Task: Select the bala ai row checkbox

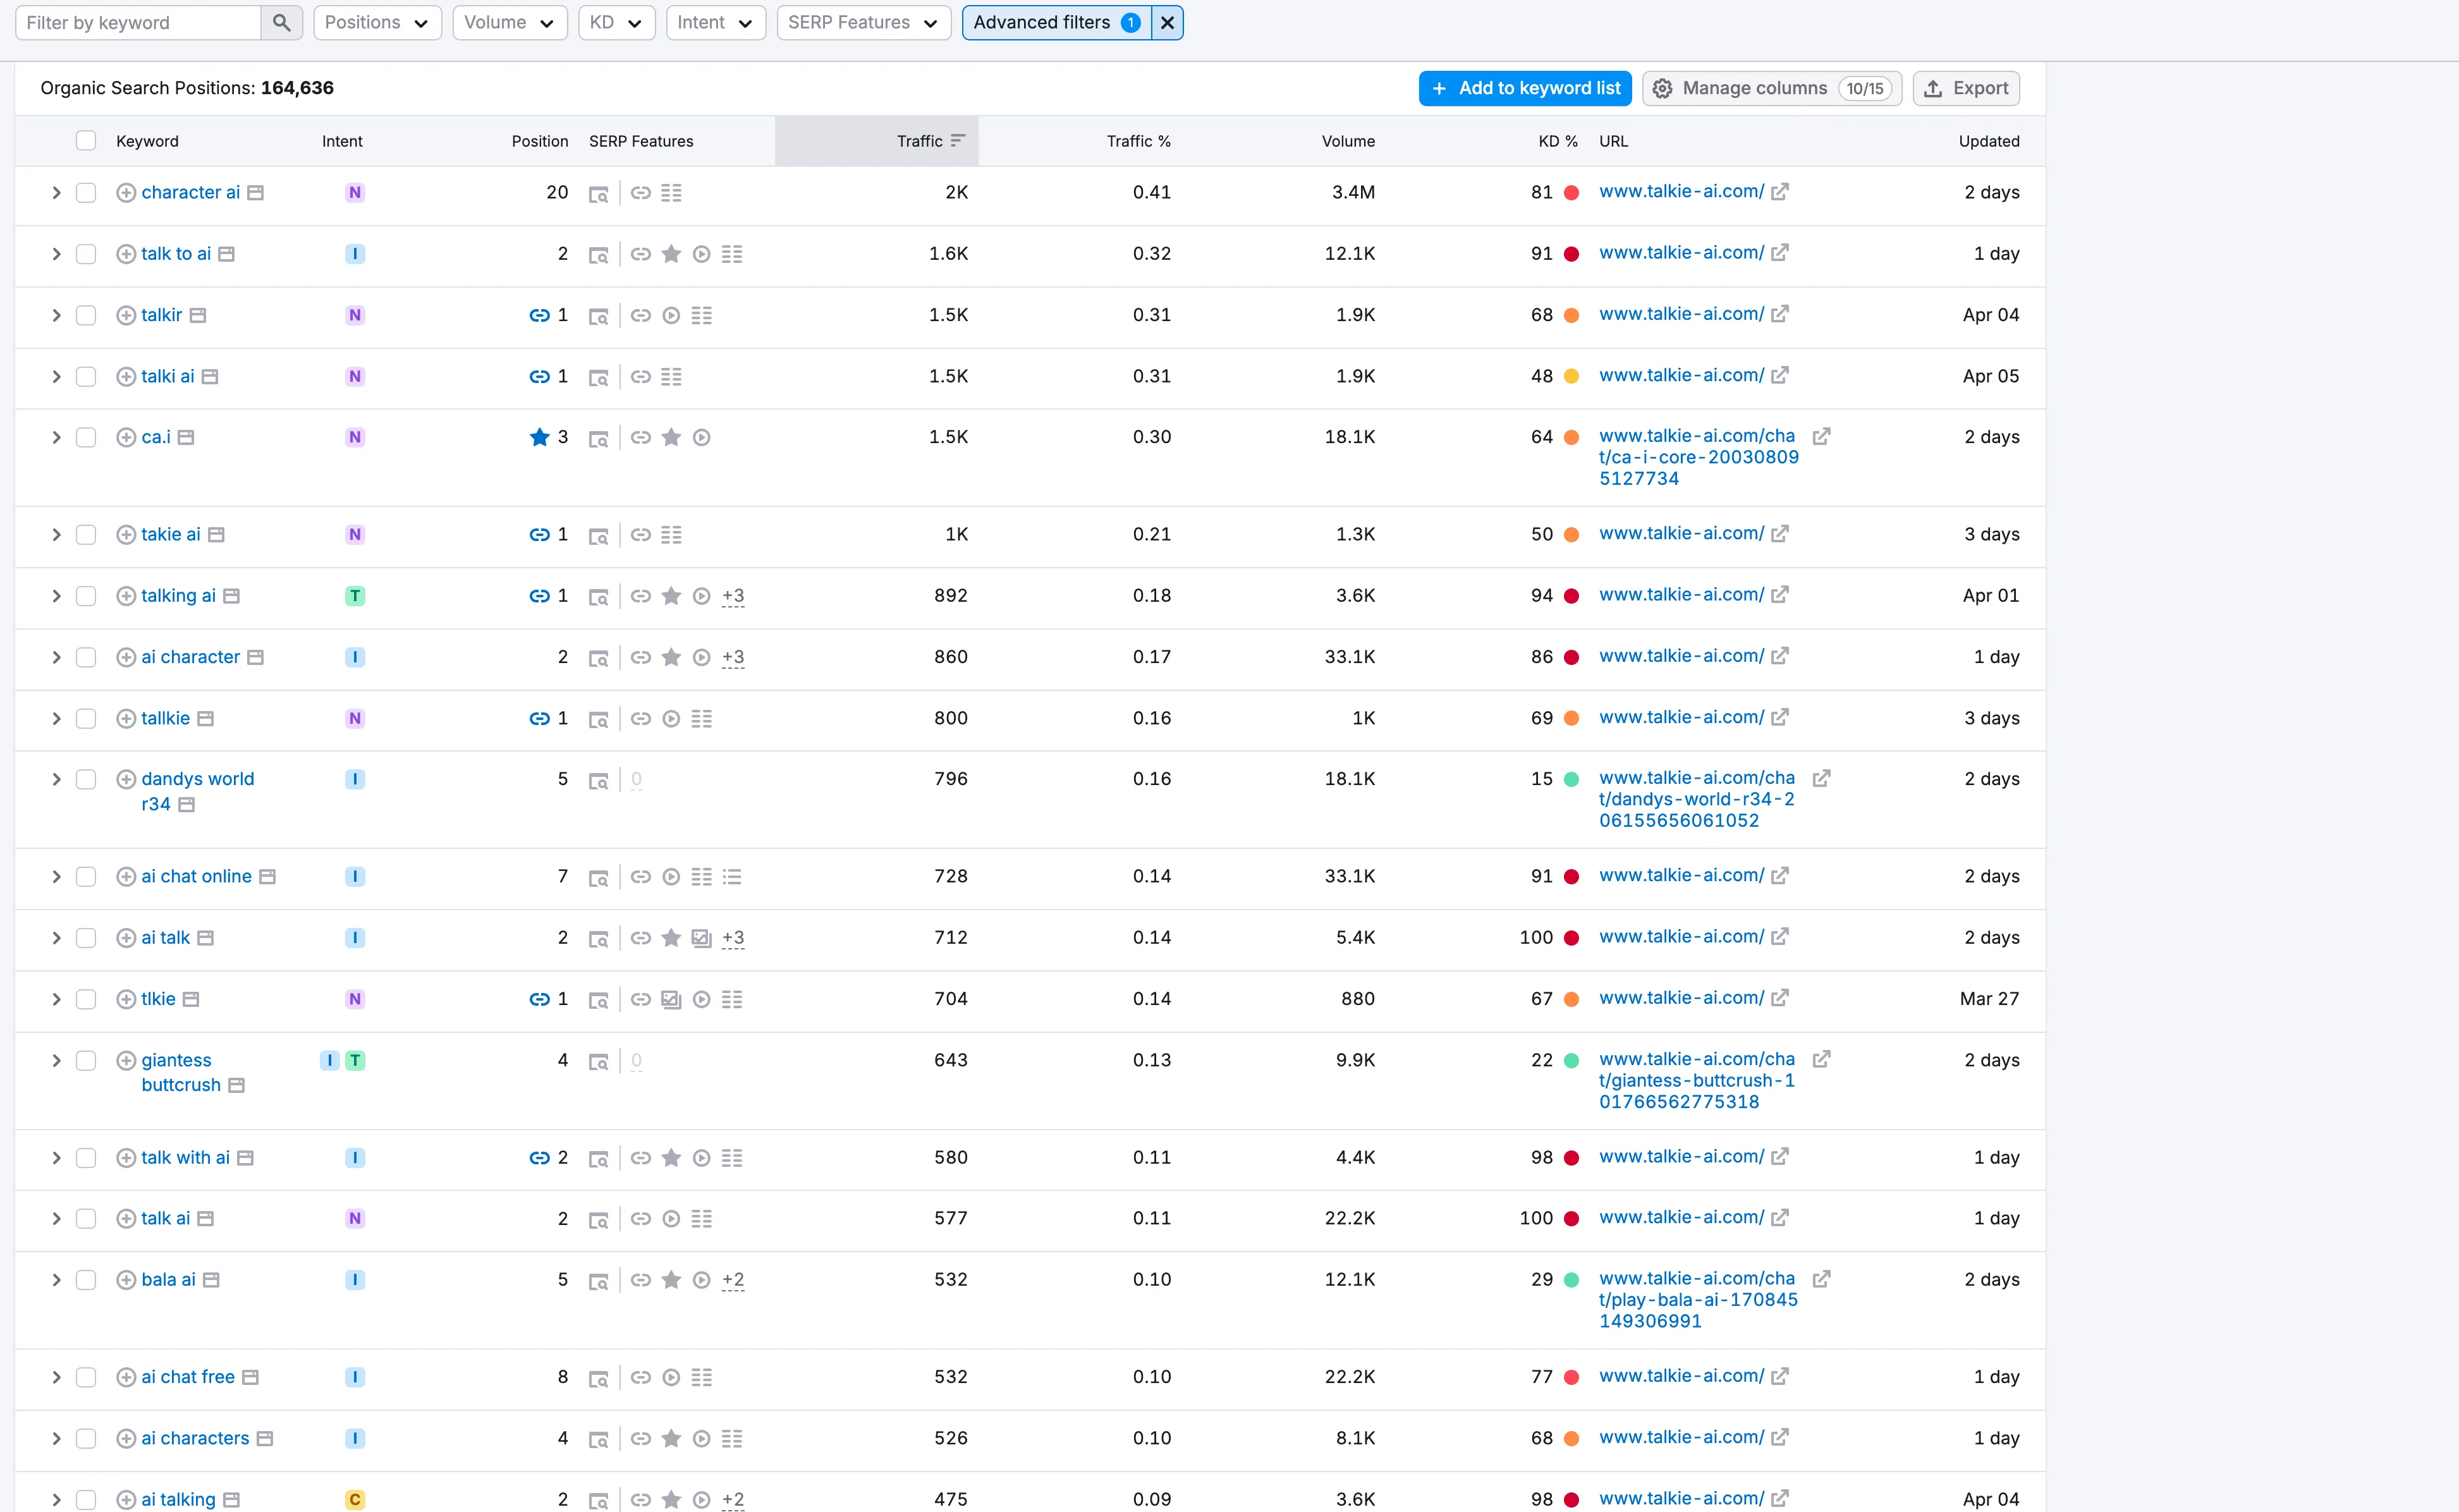Action: (86, 1280)
